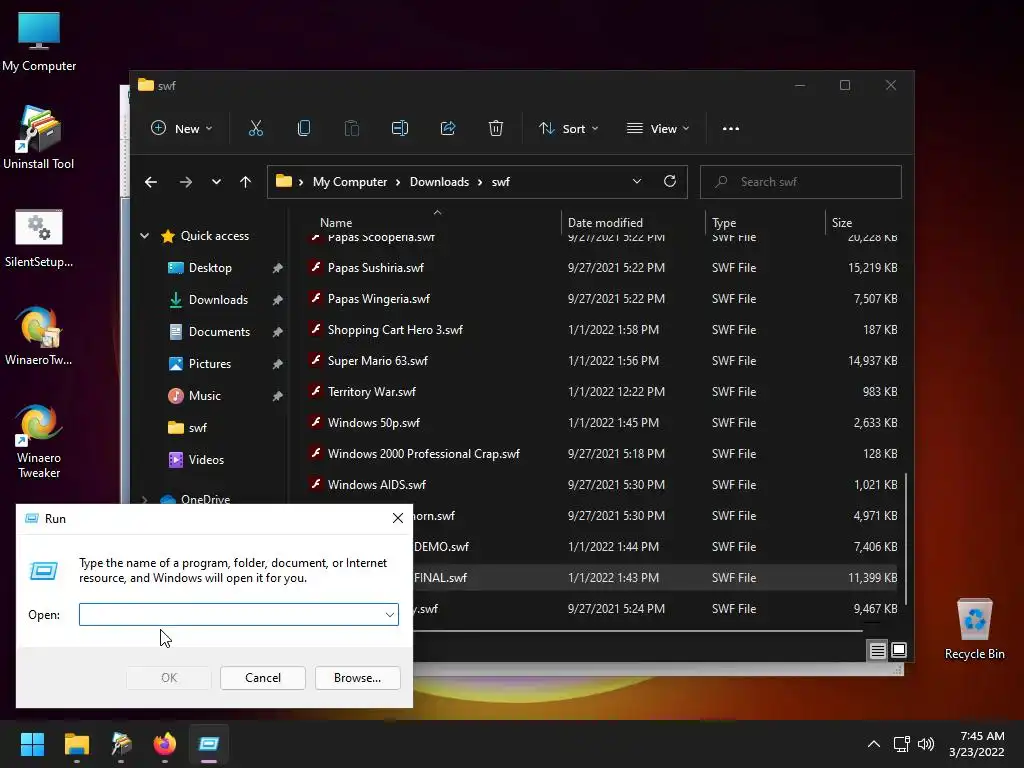Open the WinaeroTw... installer desktop icon
This screenshot has height=768, width=1024.
point(39,336)
